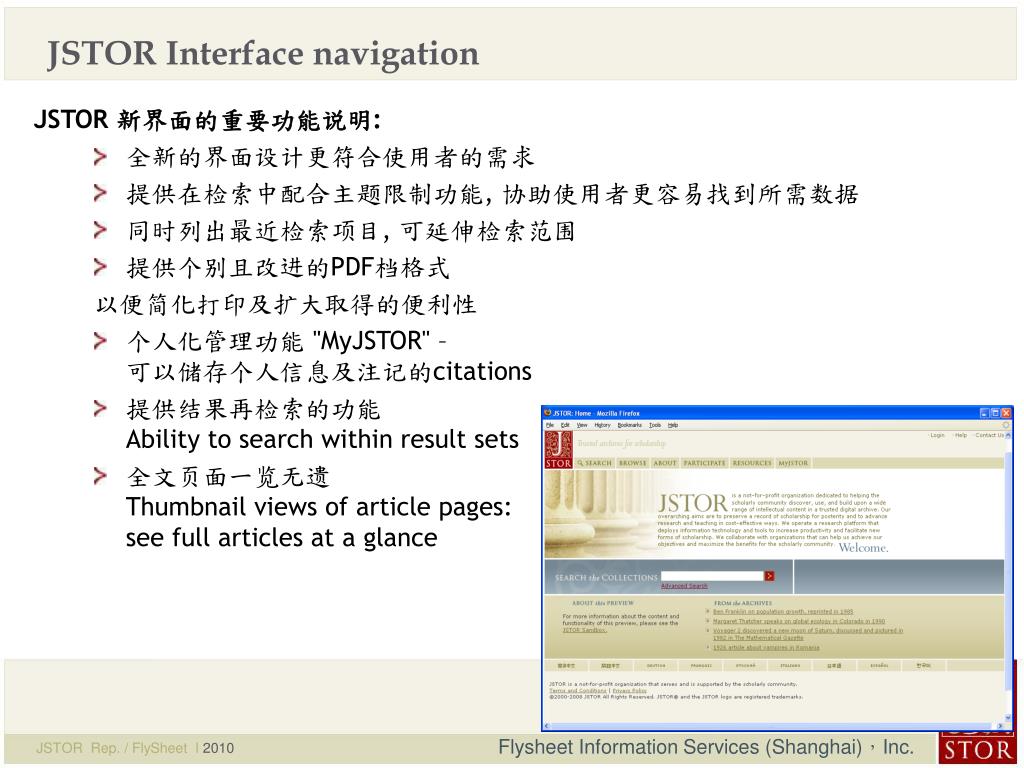
Task: Click the horizontal scrollbar at browser bottom
Action: point(771,726)
